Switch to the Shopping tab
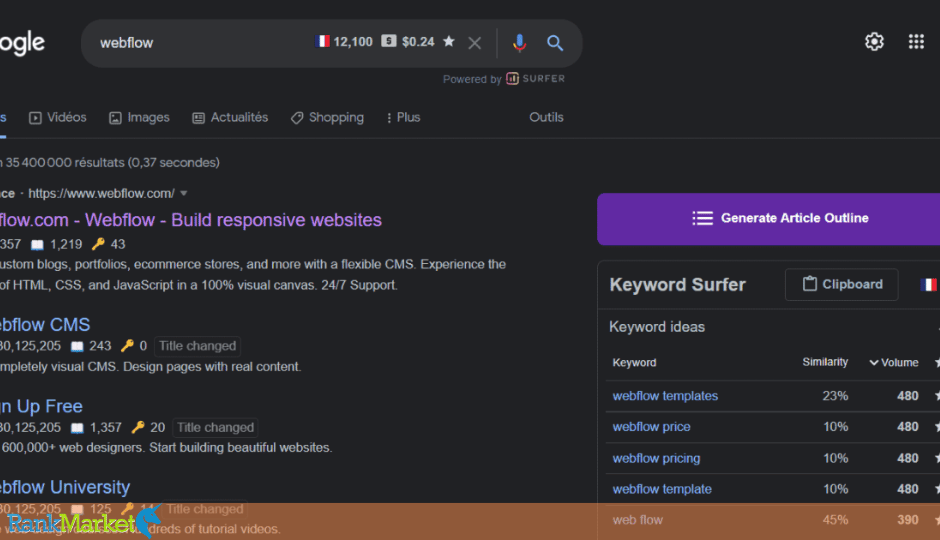The image size is (940, 540). pos(327,117)
